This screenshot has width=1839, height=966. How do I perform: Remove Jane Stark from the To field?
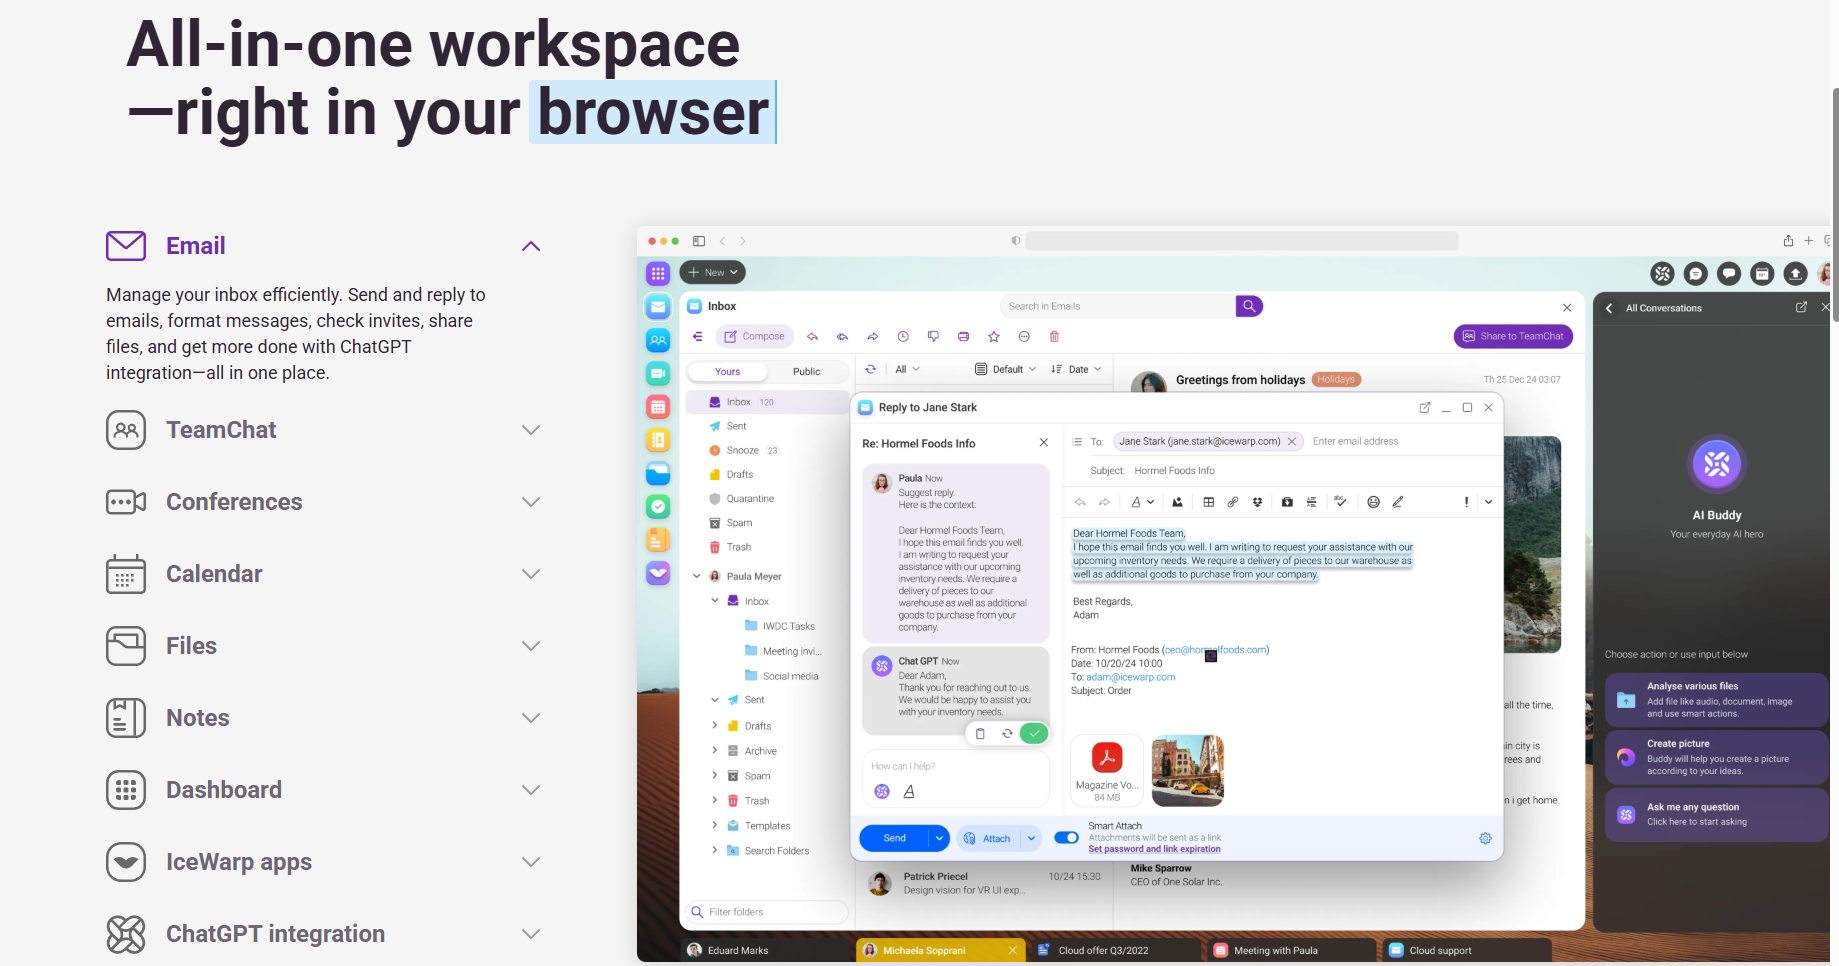(x=1292, y=441)
